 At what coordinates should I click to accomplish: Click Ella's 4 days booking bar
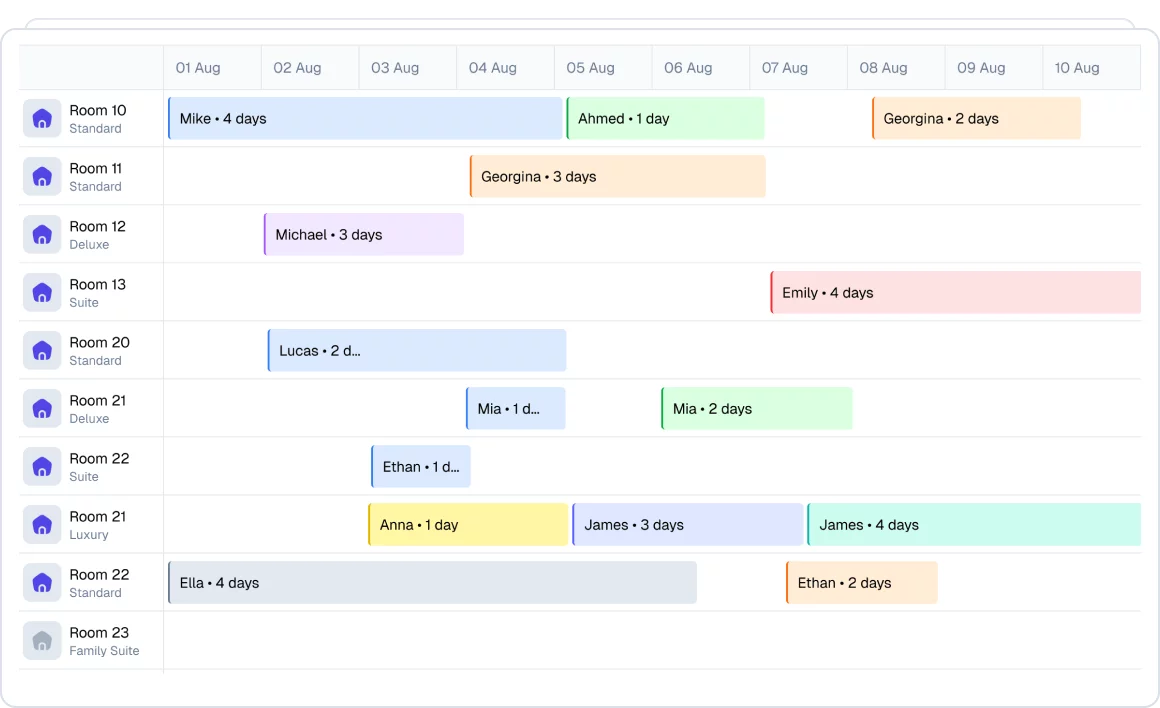coord(432,583)
